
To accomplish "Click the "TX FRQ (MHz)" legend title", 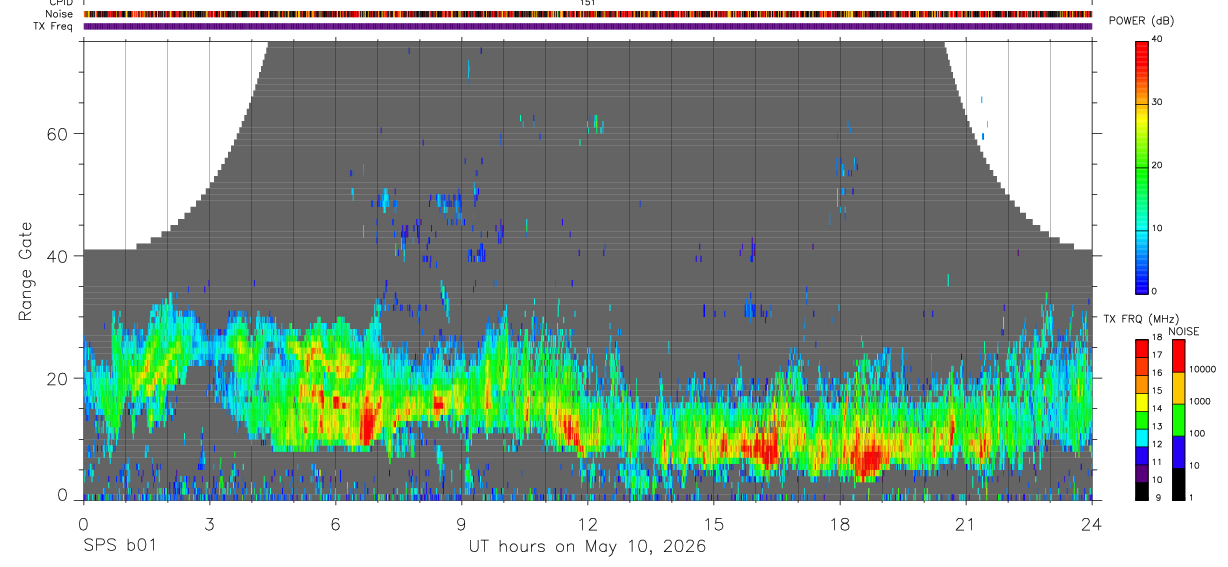I will tap(1142, 318).
